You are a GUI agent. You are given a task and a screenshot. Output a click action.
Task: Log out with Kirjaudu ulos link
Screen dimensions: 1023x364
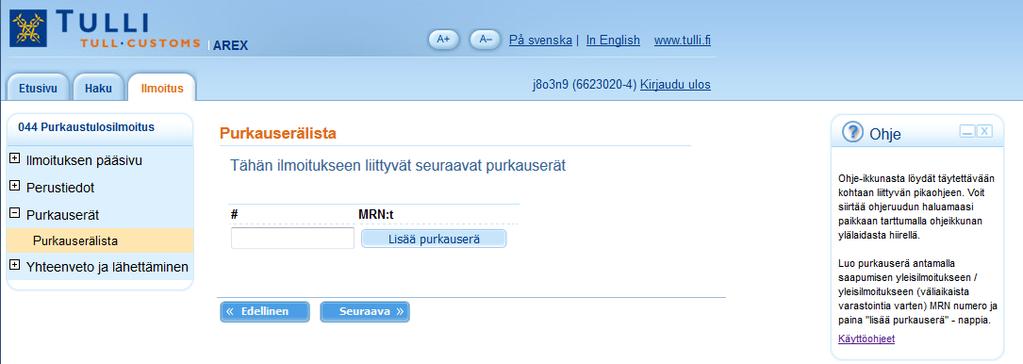(675, 85)
